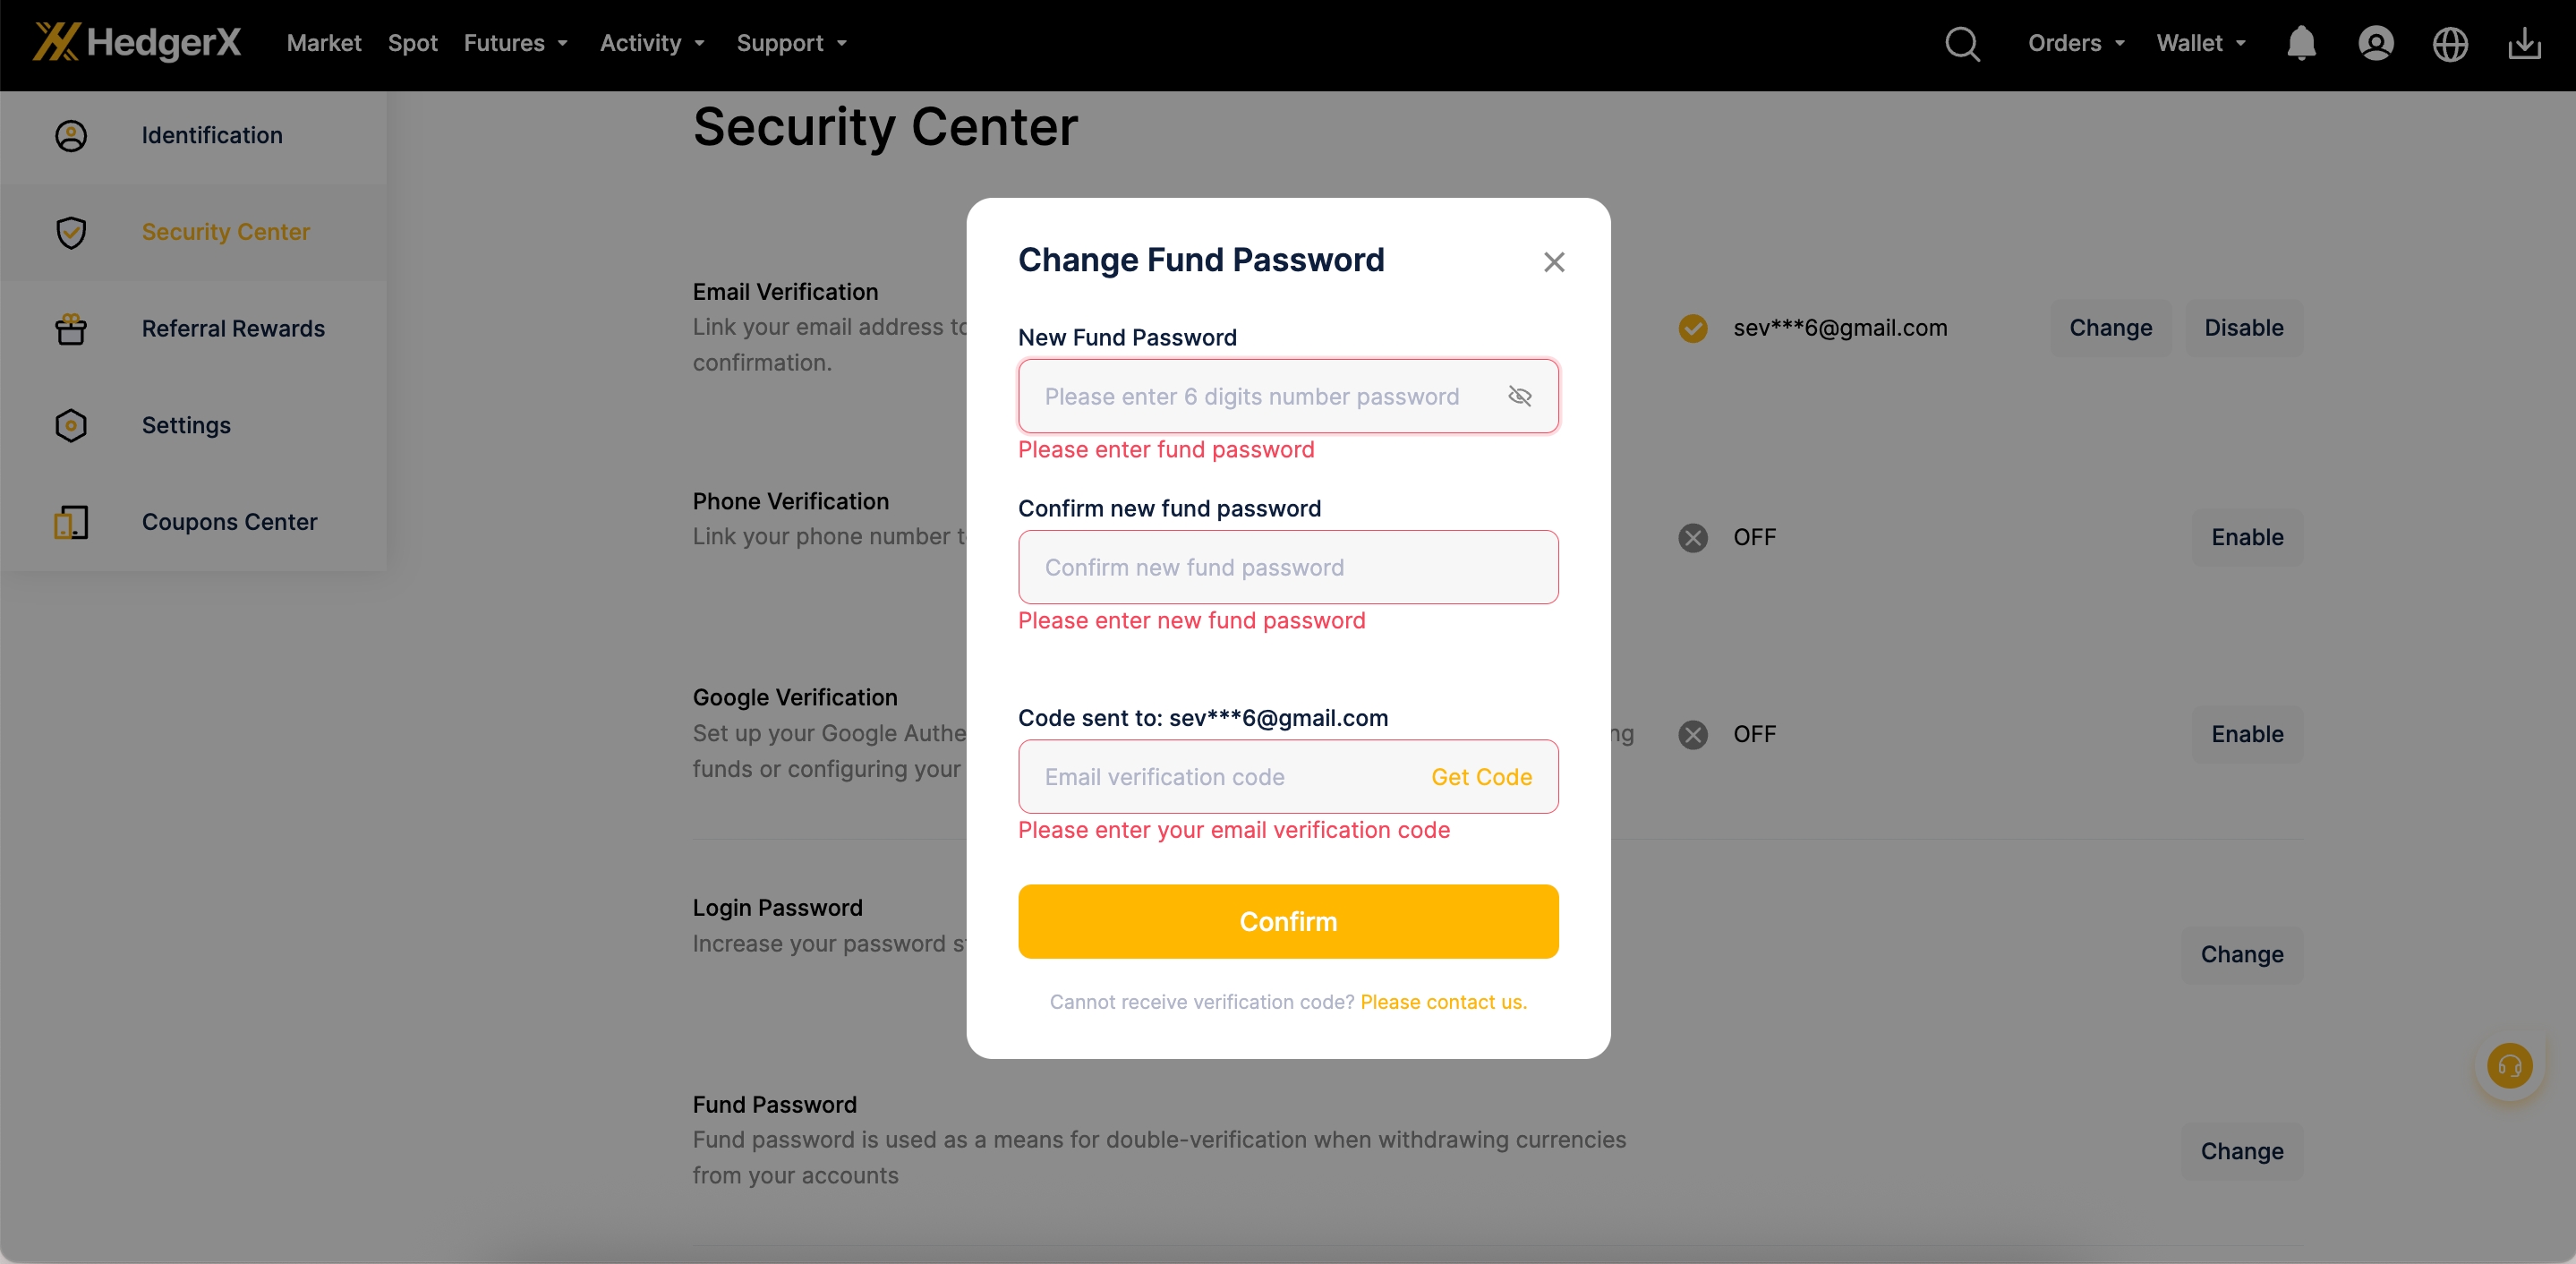This screenshot has width=2576, height=1264.
Task: Click the search magnifier icon
Action: pyautogui.click(x=1962, y=44)
